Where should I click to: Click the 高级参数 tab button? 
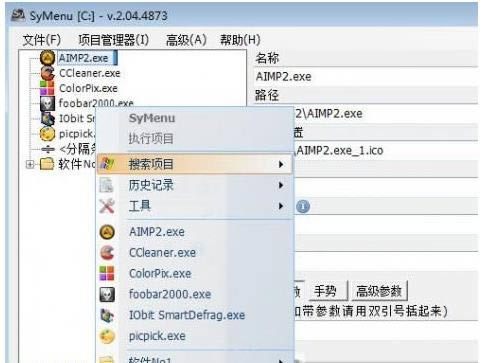pos(379,291)
